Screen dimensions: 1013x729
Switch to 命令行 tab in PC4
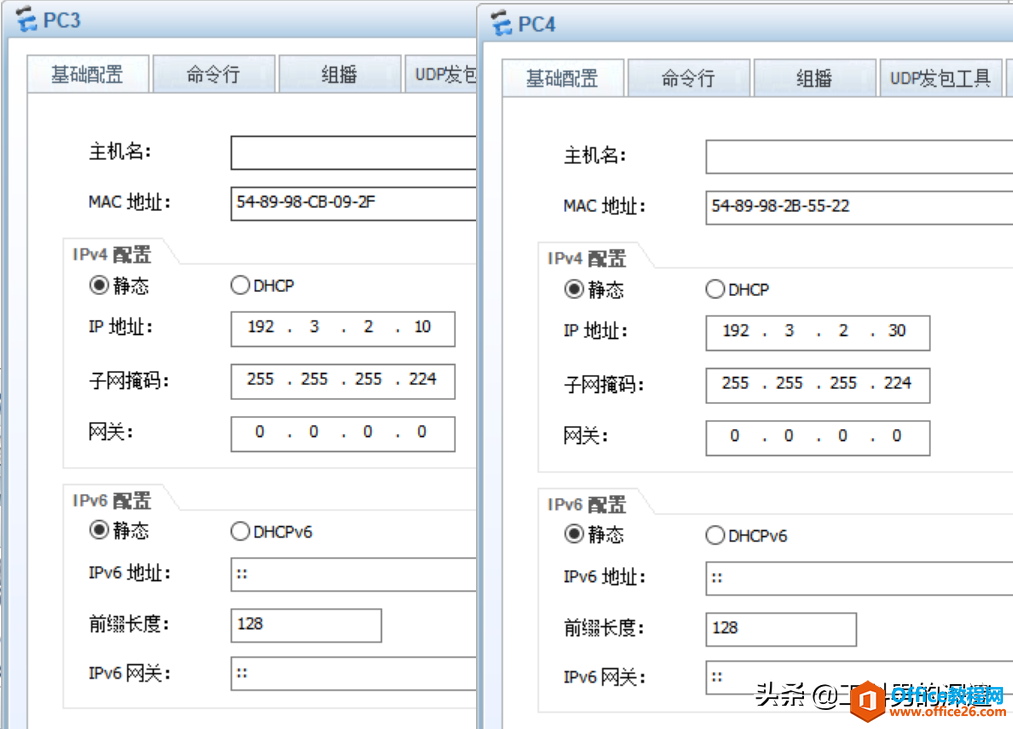[688, 78]
